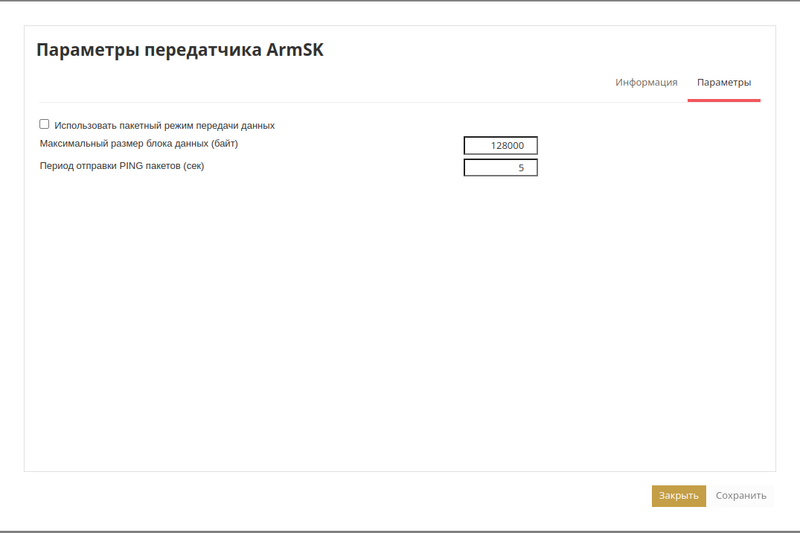This screenshot has width=800, height=533.
Task: Click the 'Период отправки PING пакетов (сек)' label
Action: (122, 166)
